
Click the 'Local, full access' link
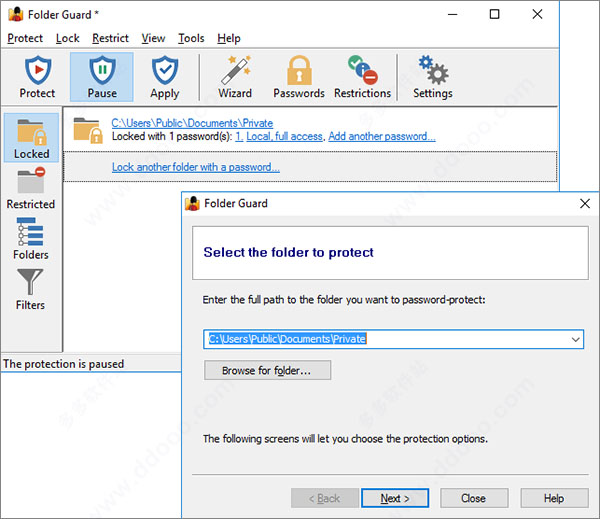coord(284,136)
